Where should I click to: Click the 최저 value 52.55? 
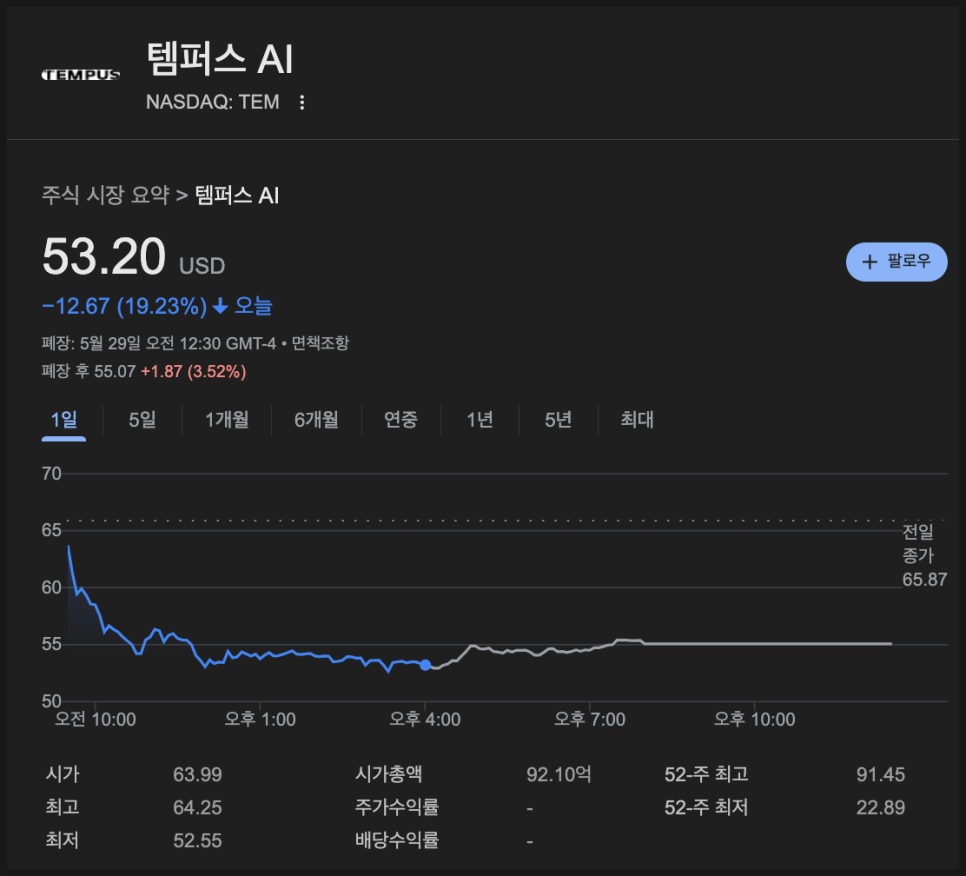pyautogui.click(x=197, y=841)
